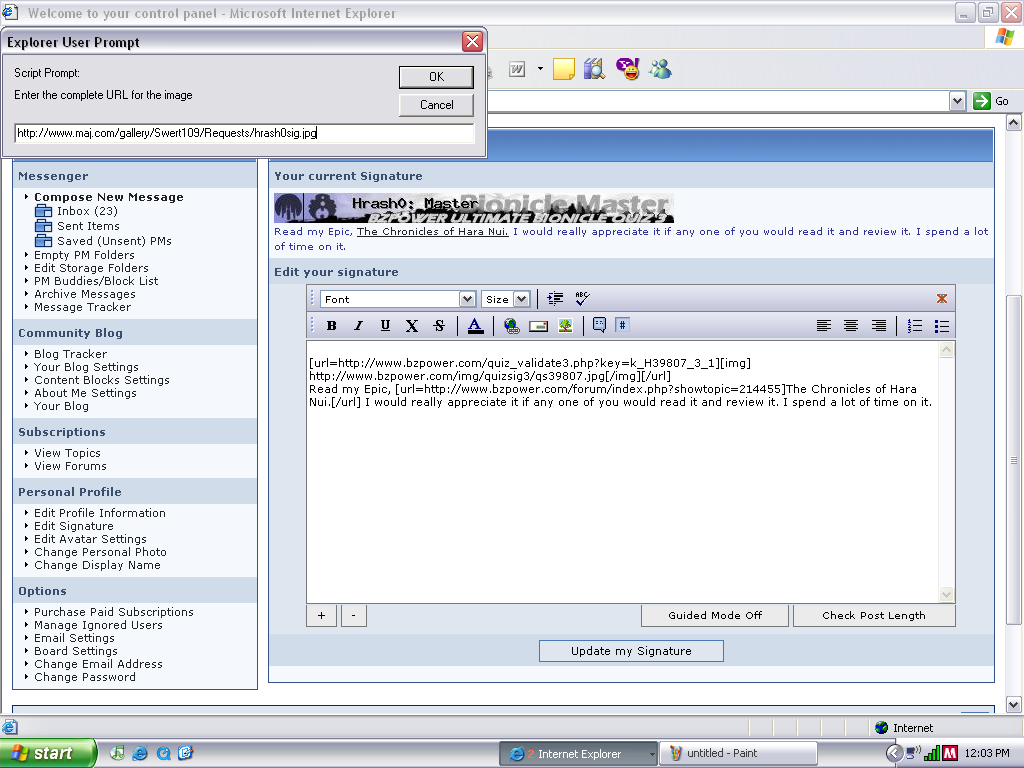Insert a hyperlink with the globe icon
1024x768 pixels.
click(x=513, y=325)
